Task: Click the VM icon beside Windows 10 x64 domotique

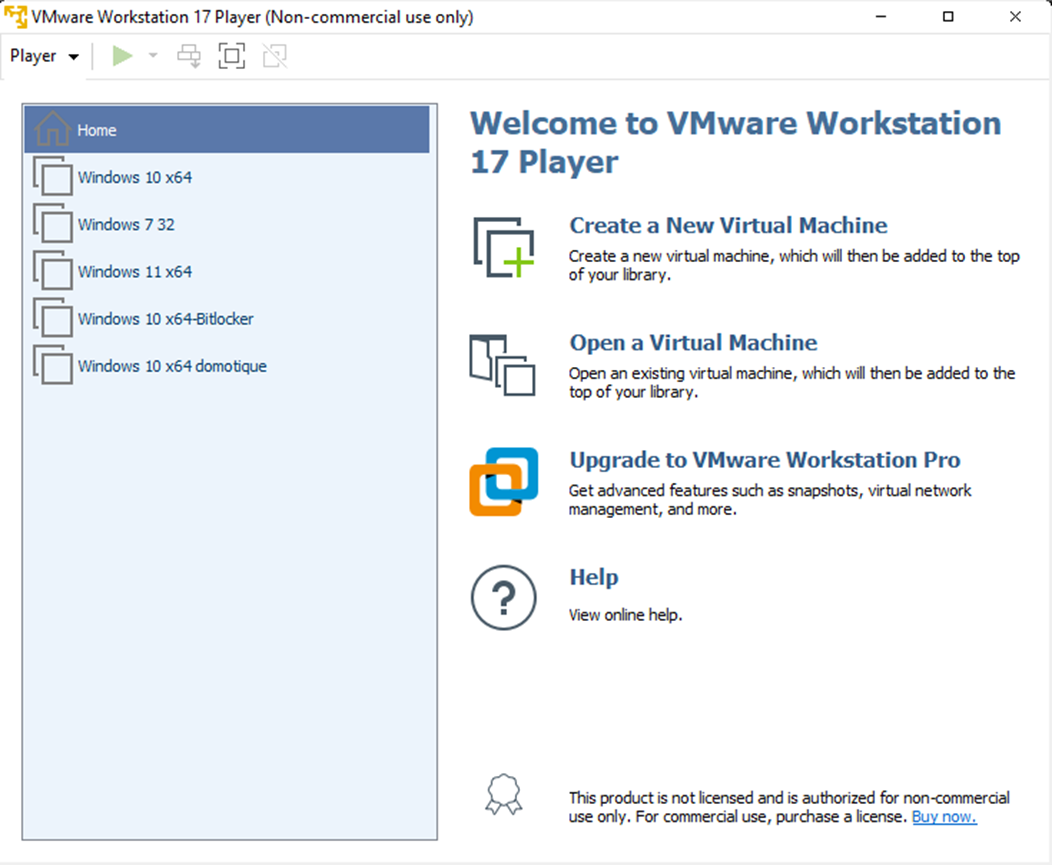Action: [x=52, y=365]
